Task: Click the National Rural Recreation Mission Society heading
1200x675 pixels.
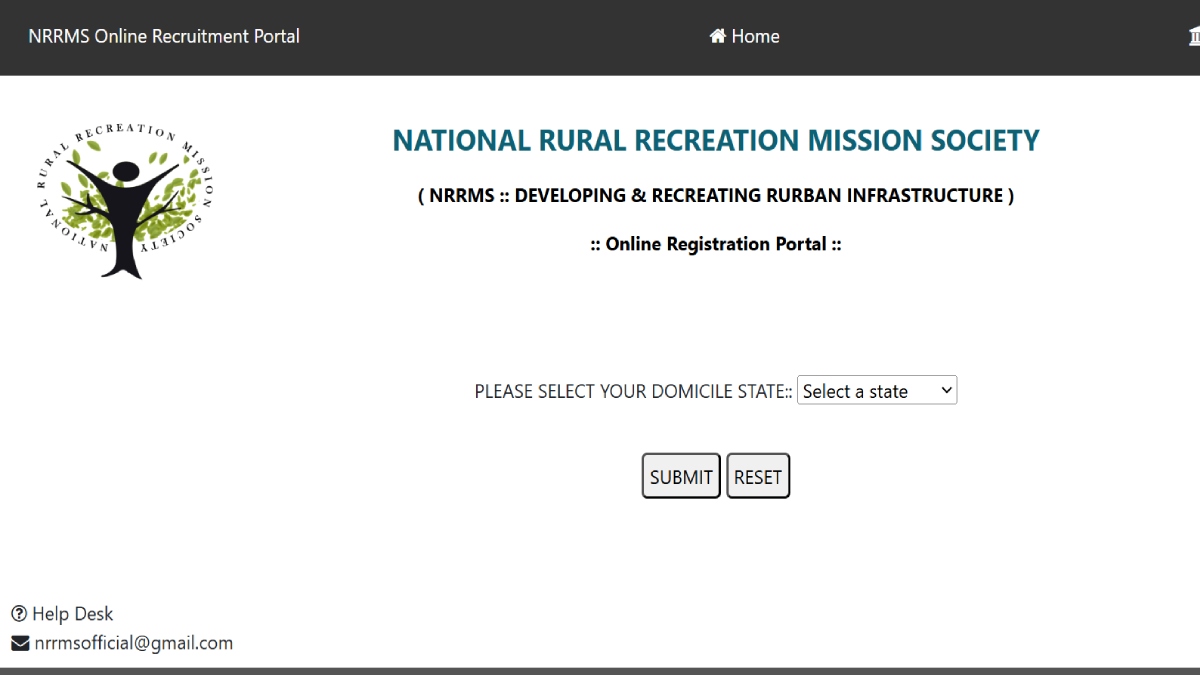Action: (716, 140)
